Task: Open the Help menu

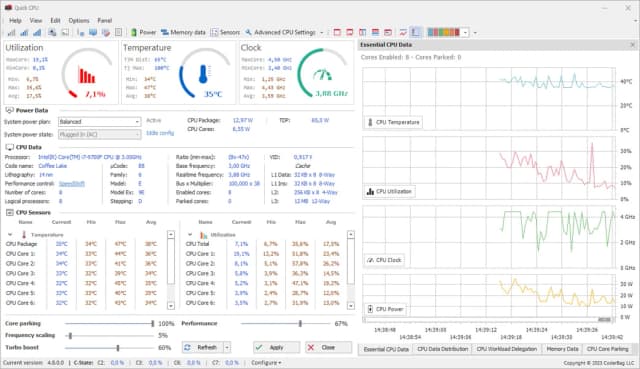Action: tap(15, 20)
